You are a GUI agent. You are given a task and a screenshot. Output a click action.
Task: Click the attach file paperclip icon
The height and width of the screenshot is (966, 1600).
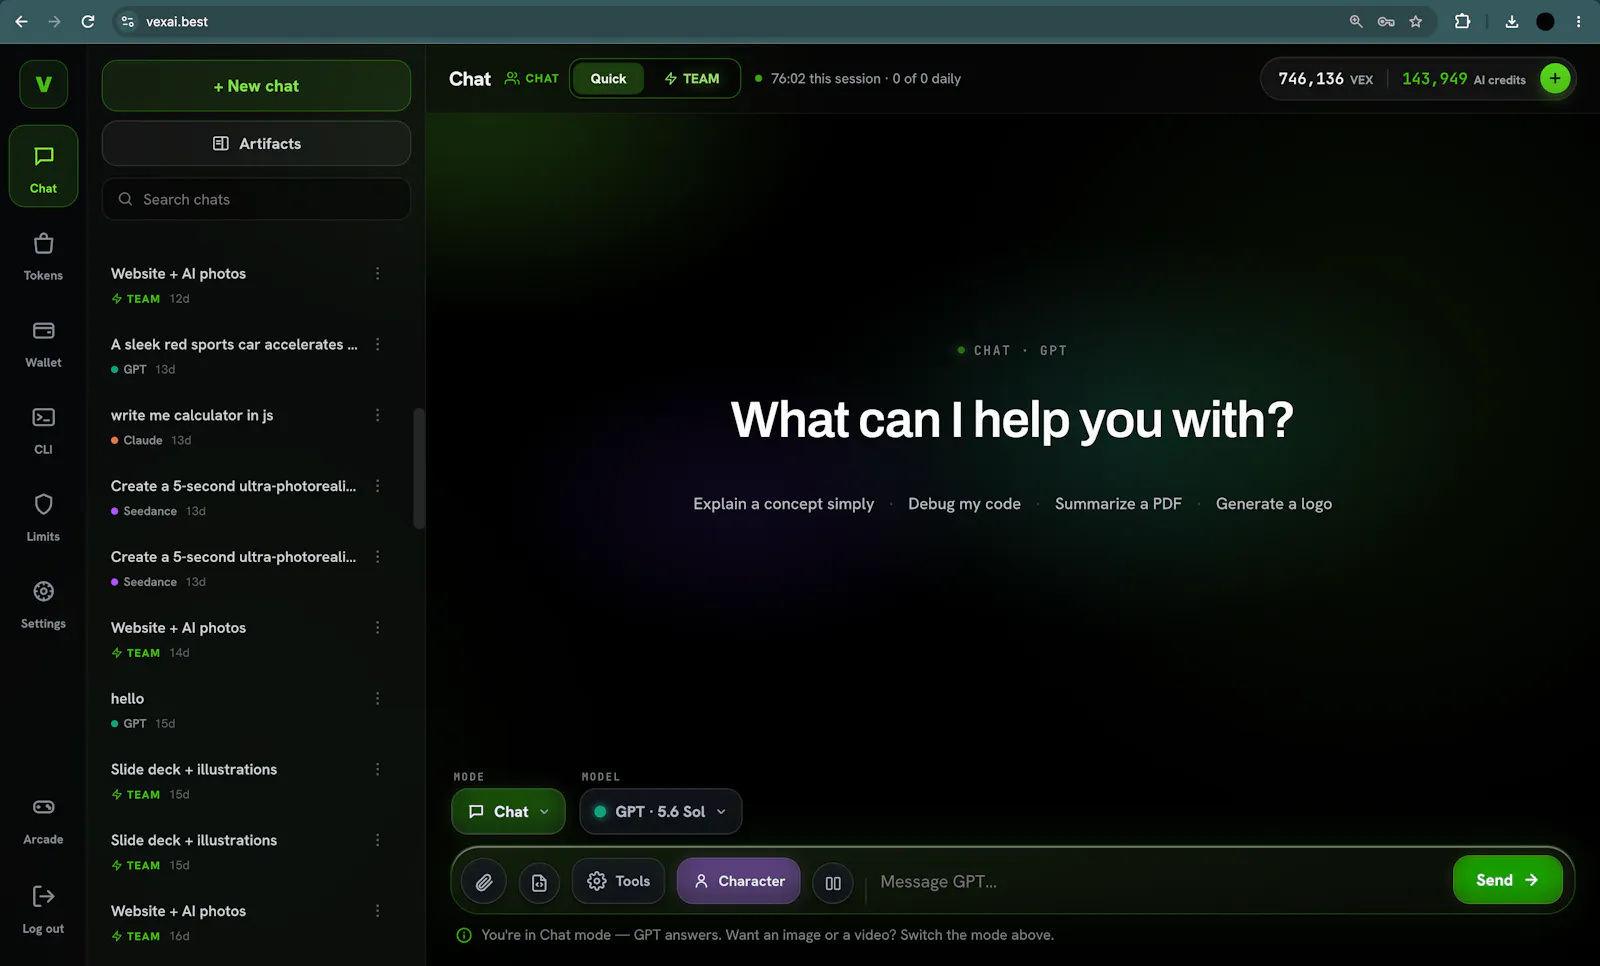[484, 882]
